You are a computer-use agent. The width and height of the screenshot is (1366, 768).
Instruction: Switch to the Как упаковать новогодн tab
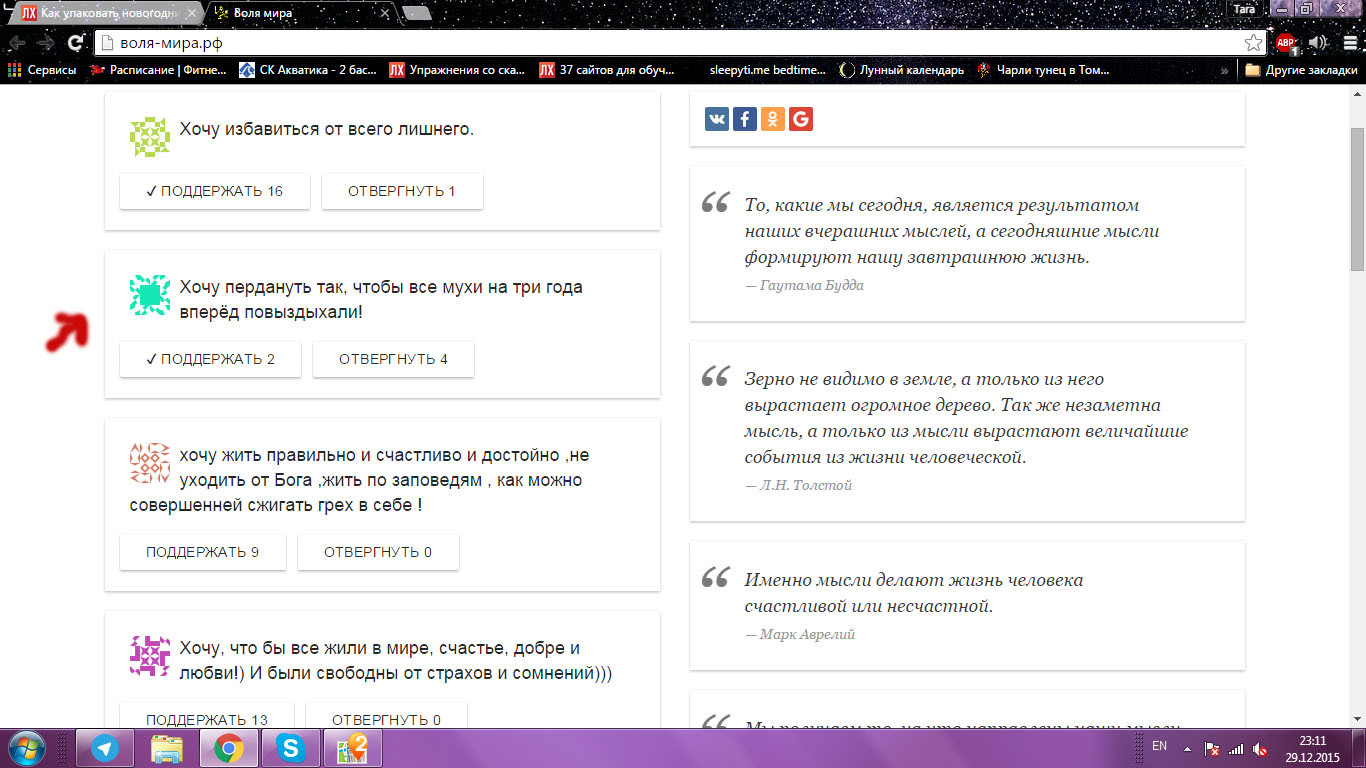[110, 13]
